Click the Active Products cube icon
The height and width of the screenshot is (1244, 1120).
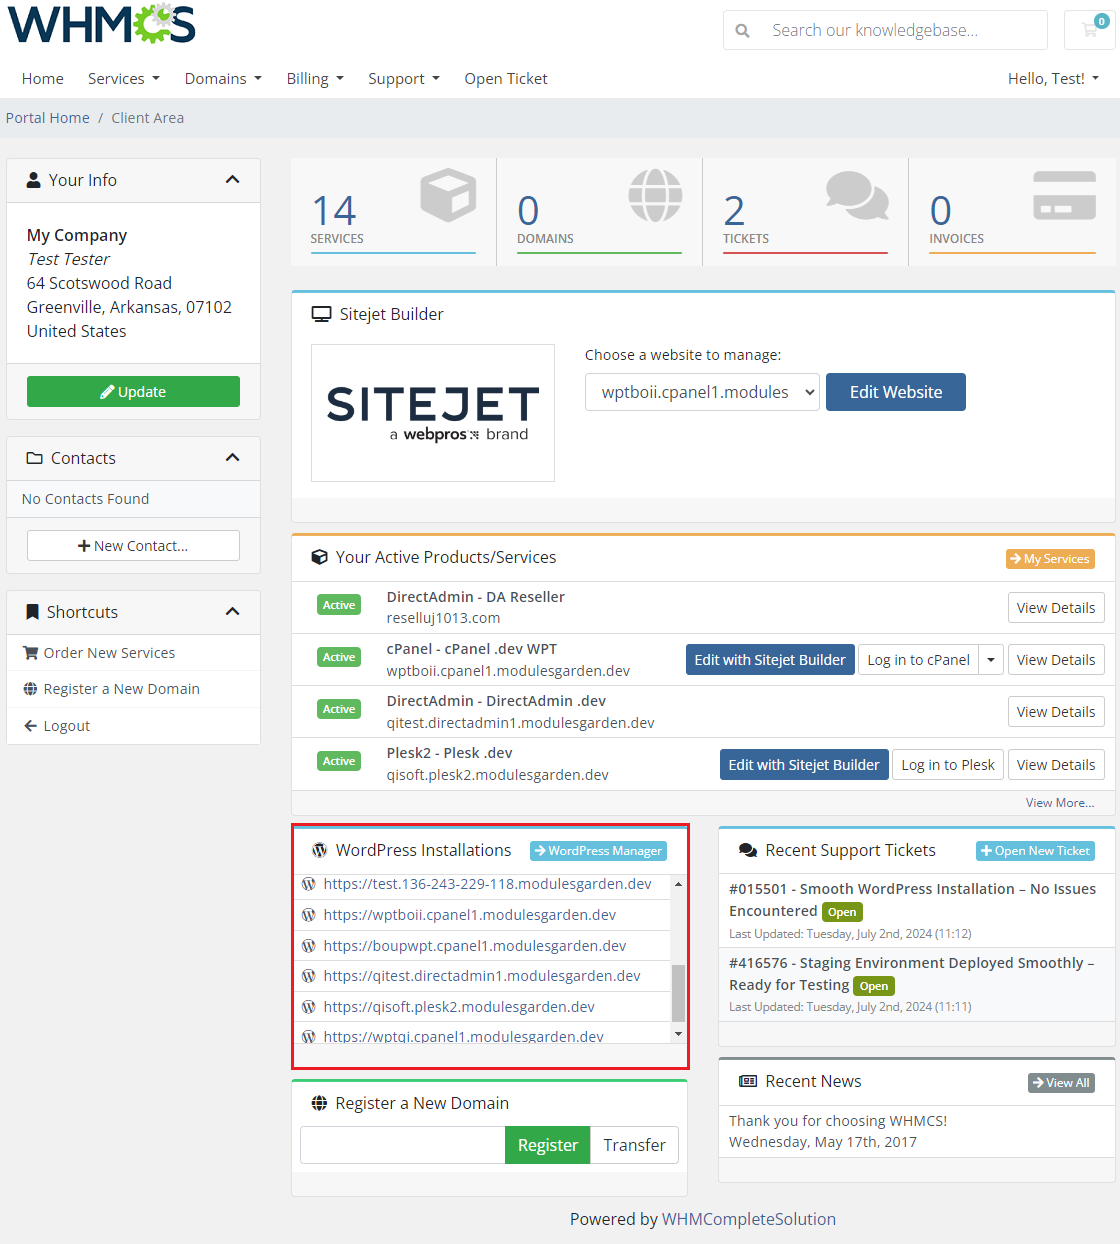[x=320, y=557]
